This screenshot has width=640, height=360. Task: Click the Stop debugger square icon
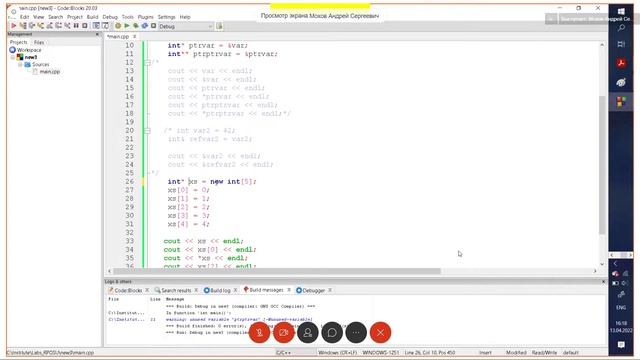click(84, 26)
